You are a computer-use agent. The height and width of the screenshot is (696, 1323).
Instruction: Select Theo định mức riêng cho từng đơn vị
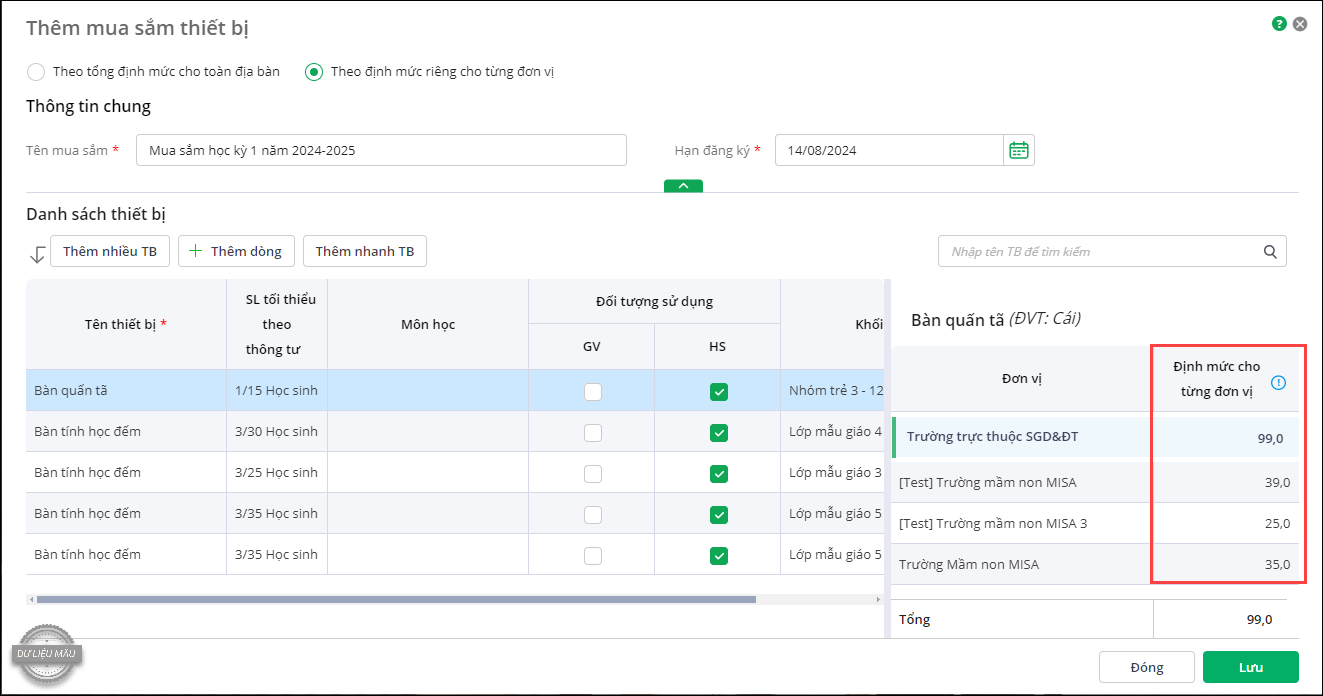[314, 72]
